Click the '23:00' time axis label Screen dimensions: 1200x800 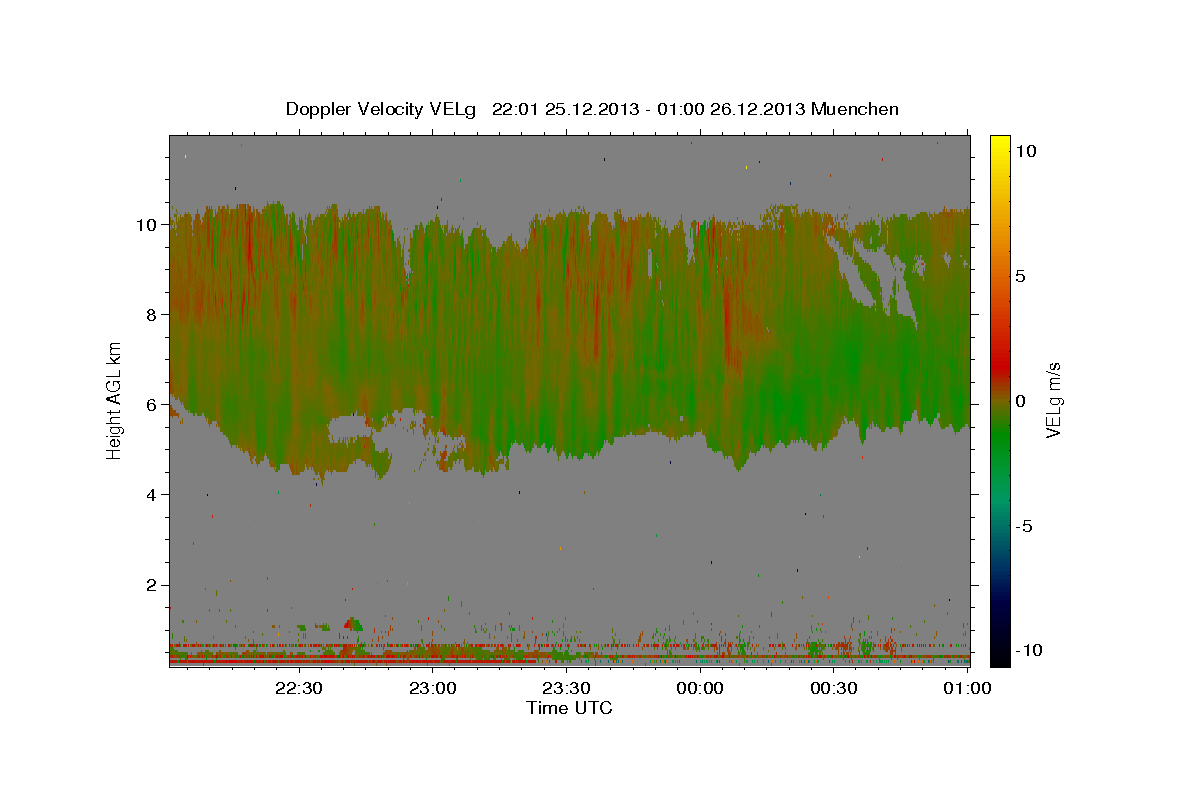click(x=433, y=688)
